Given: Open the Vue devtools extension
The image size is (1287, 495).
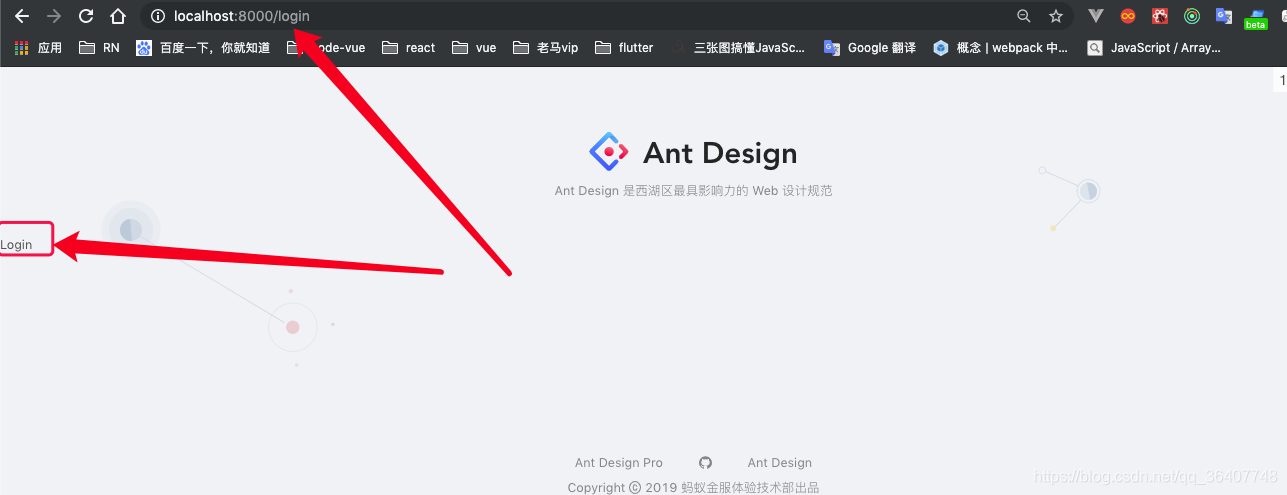Looking at the screenshot, I should 1096,16.
